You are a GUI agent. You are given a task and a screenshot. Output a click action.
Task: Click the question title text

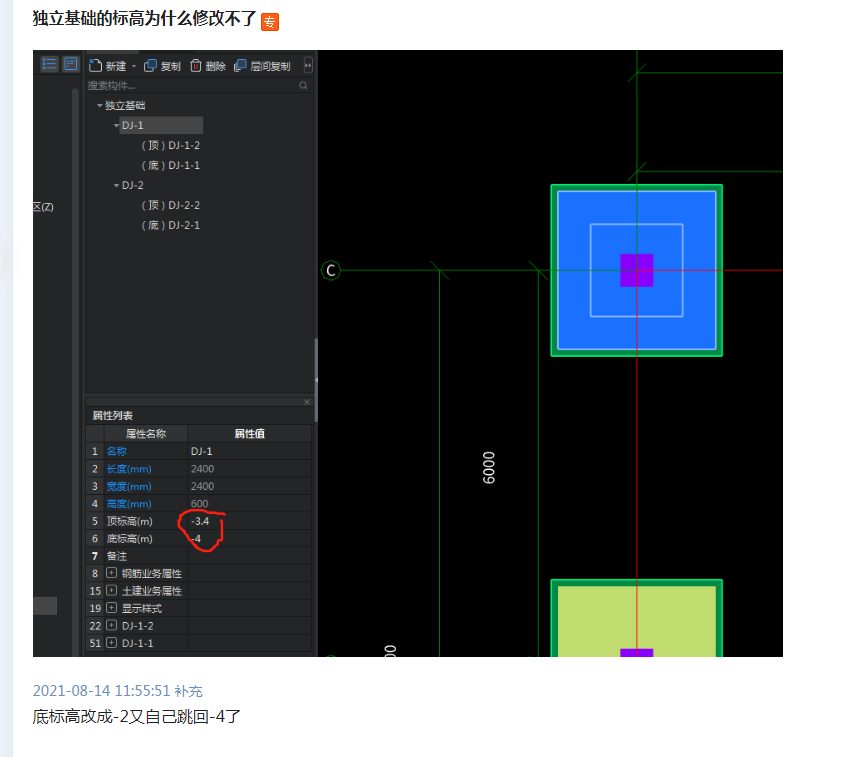[144, 19]
